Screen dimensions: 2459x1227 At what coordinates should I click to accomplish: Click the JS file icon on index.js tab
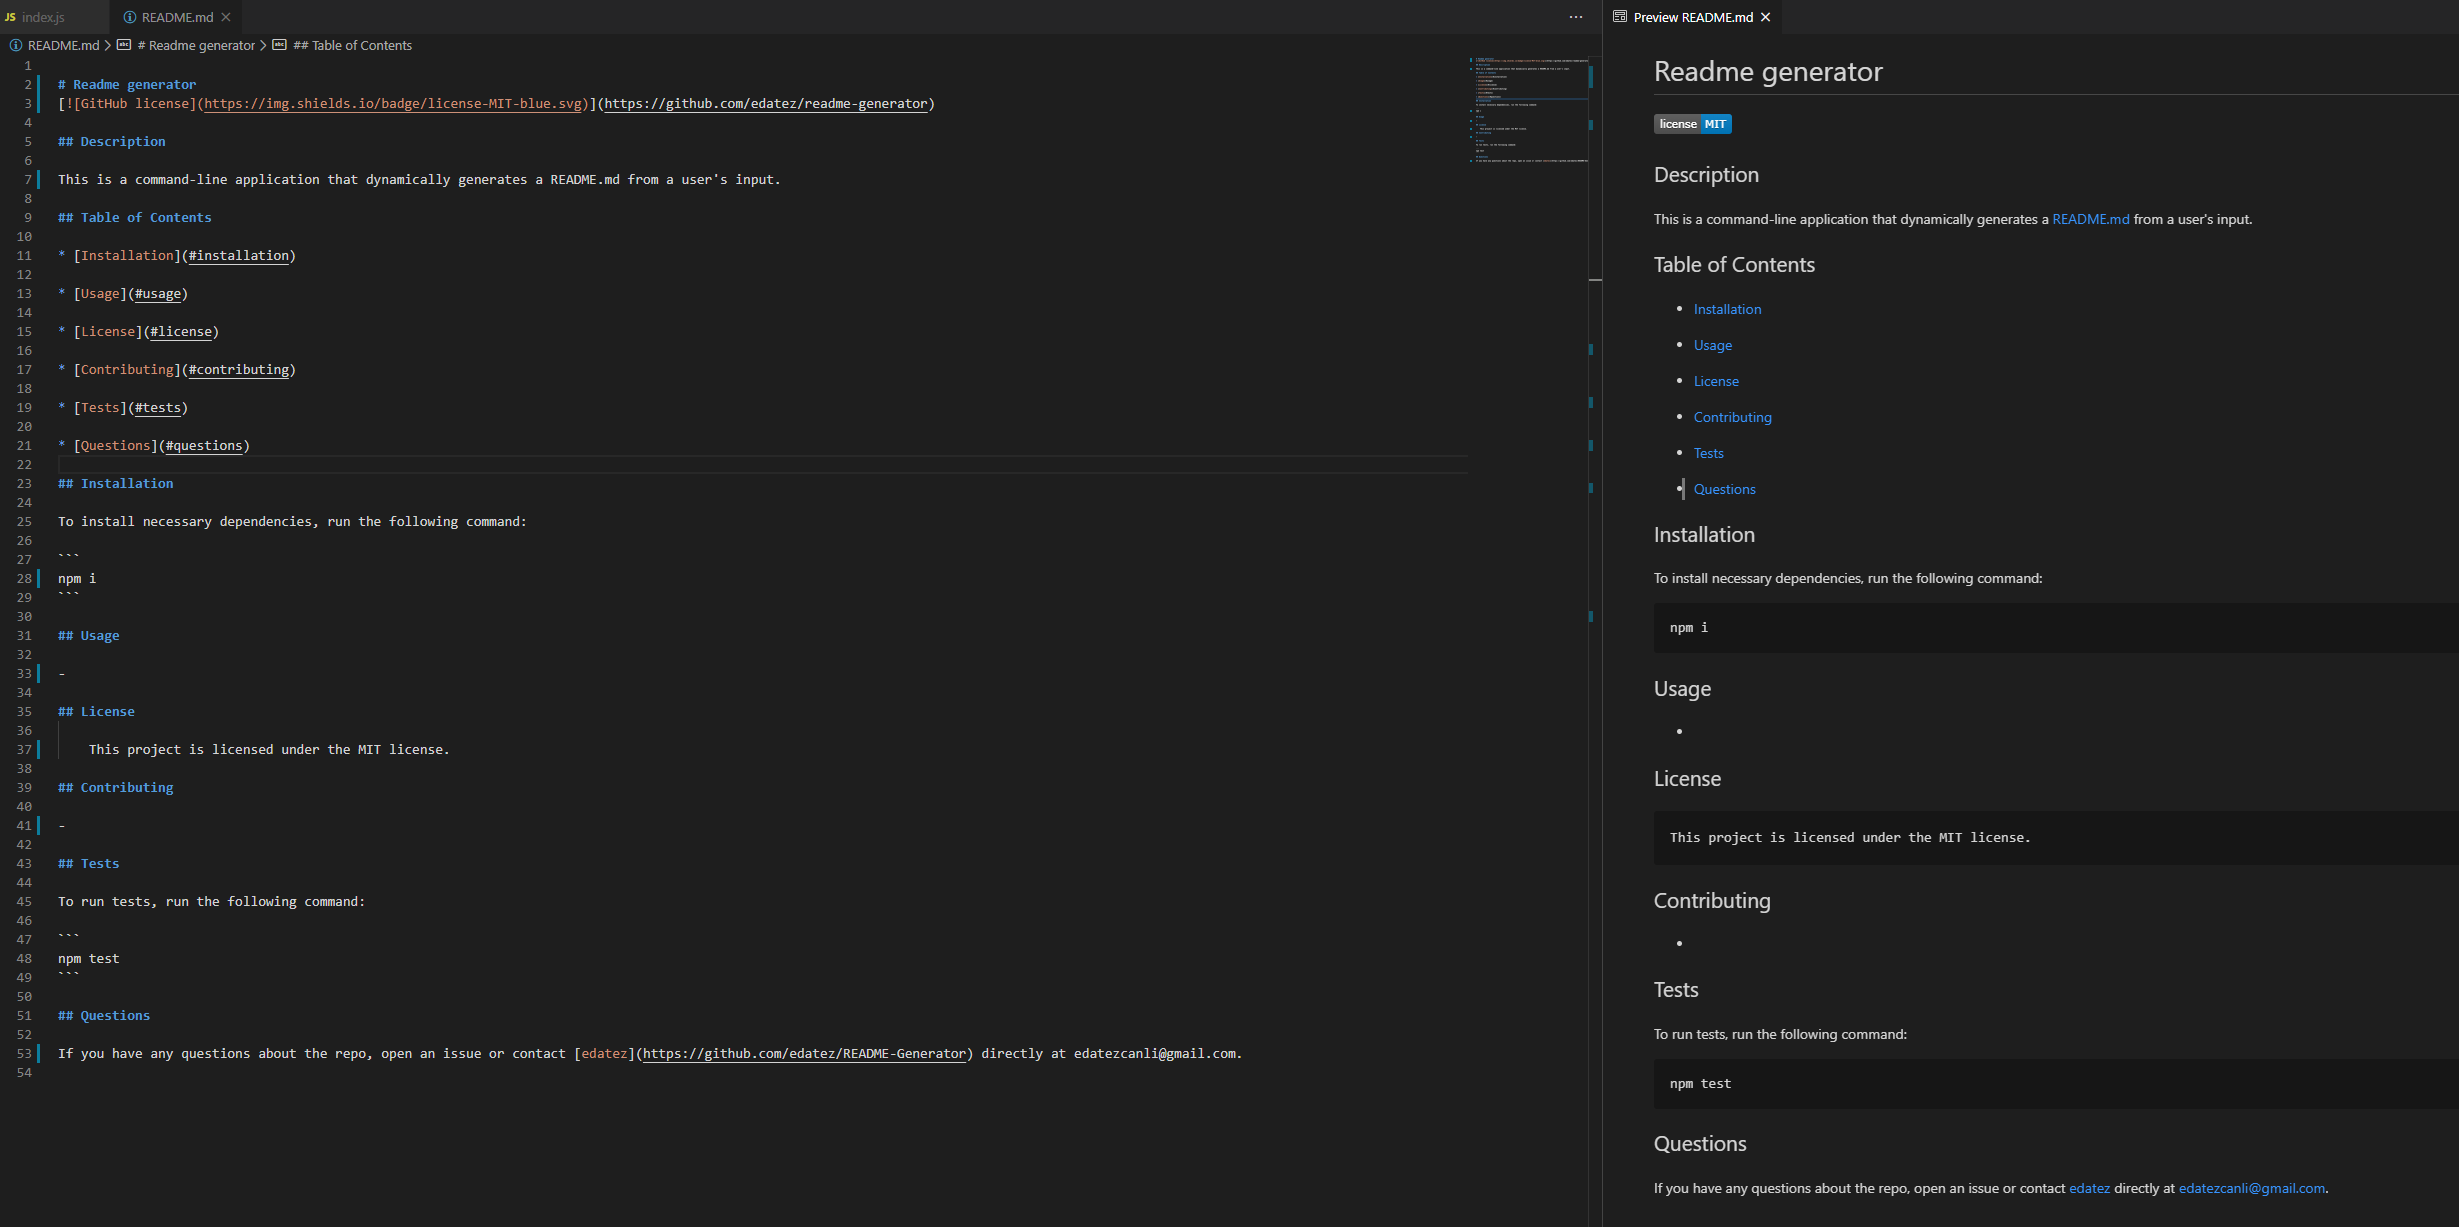(x=10, y=17)
